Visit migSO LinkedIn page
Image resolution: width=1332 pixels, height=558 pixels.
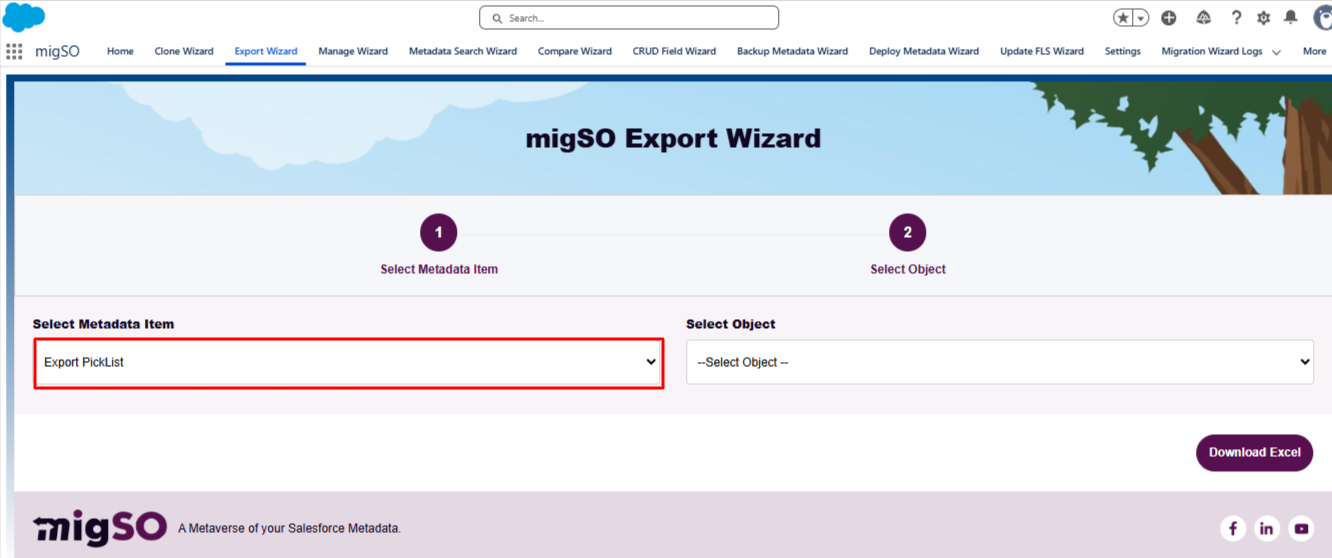(x=1267, y=528)
